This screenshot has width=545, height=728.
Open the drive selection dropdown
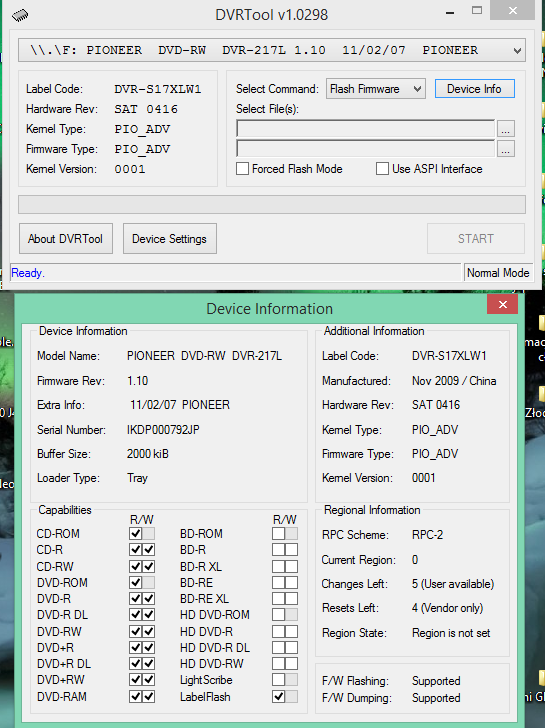tap(272, 51)
